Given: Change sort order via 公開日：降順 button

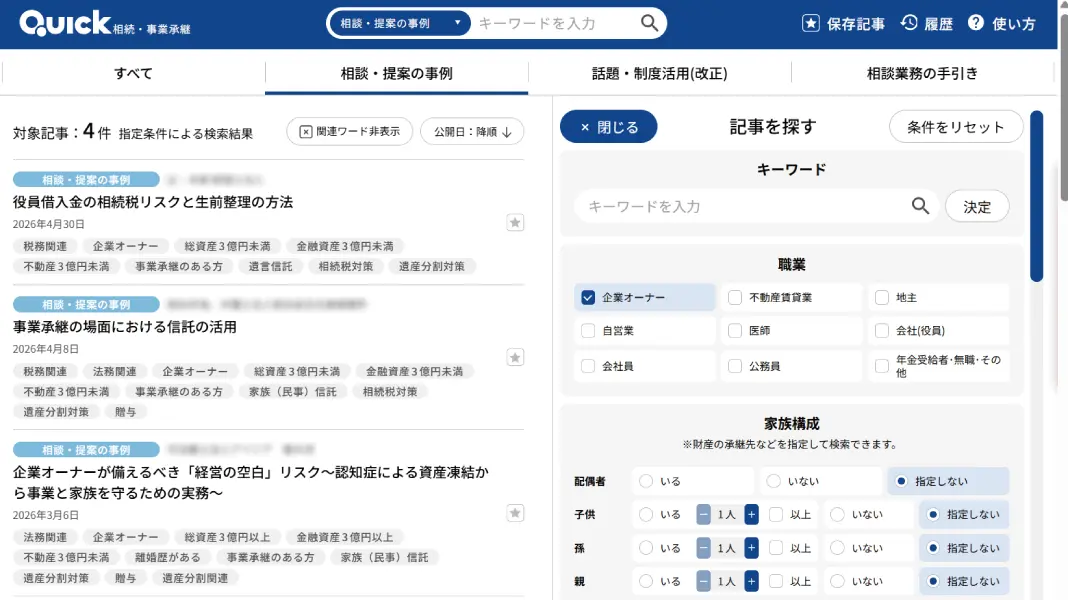Looking at the screenshot, I should coord(472,131).
